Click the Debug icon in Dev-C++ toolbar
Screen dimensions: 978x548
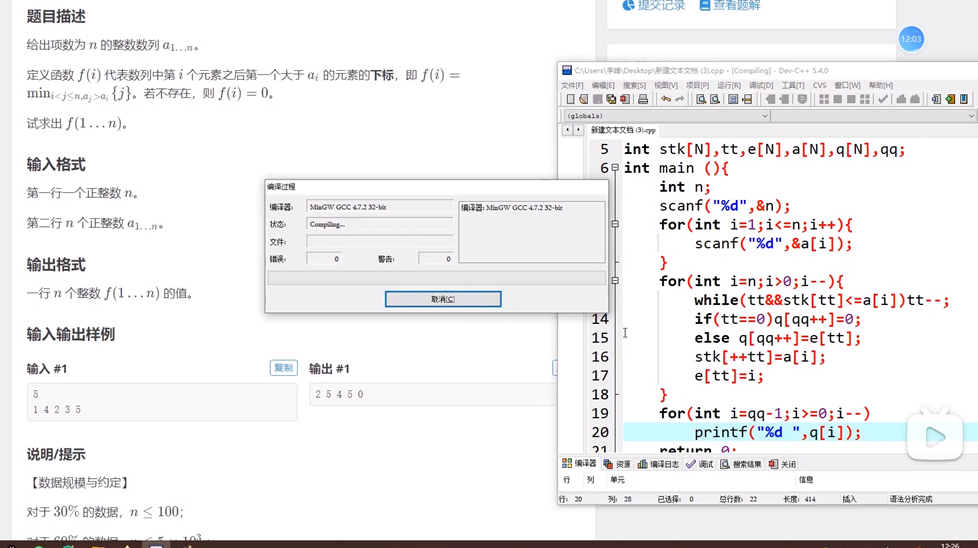(901, 99)
